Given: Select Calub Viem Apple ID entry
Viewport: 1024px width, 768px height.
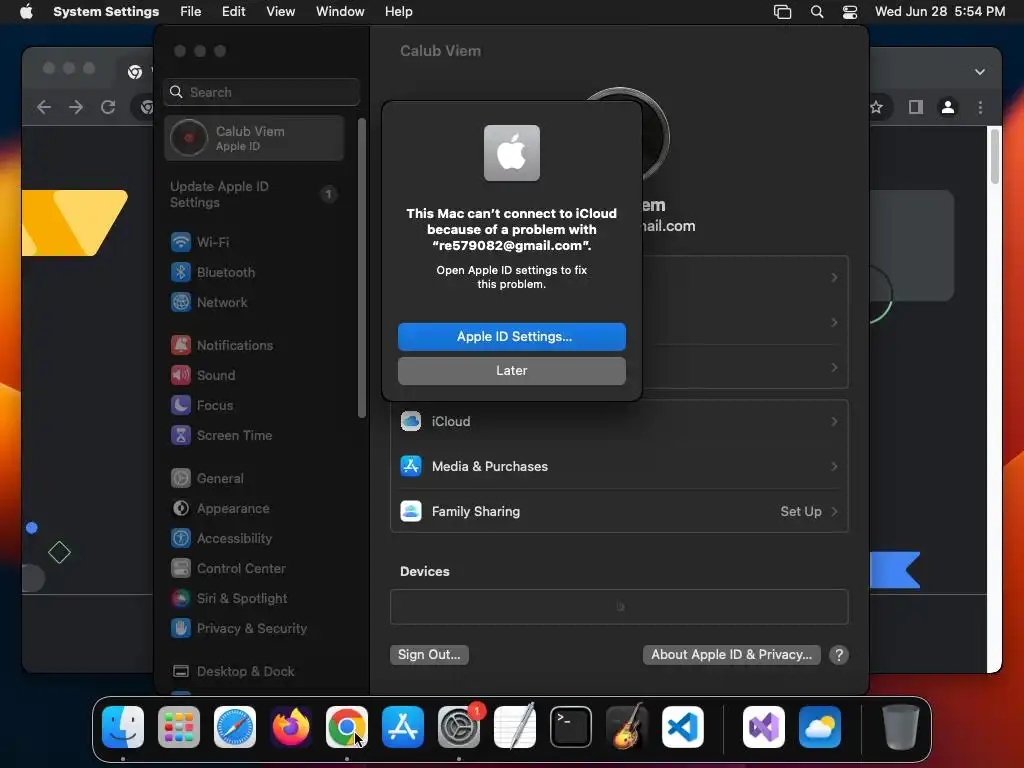Looking at the screenshot, I should (x=253, y=138).
